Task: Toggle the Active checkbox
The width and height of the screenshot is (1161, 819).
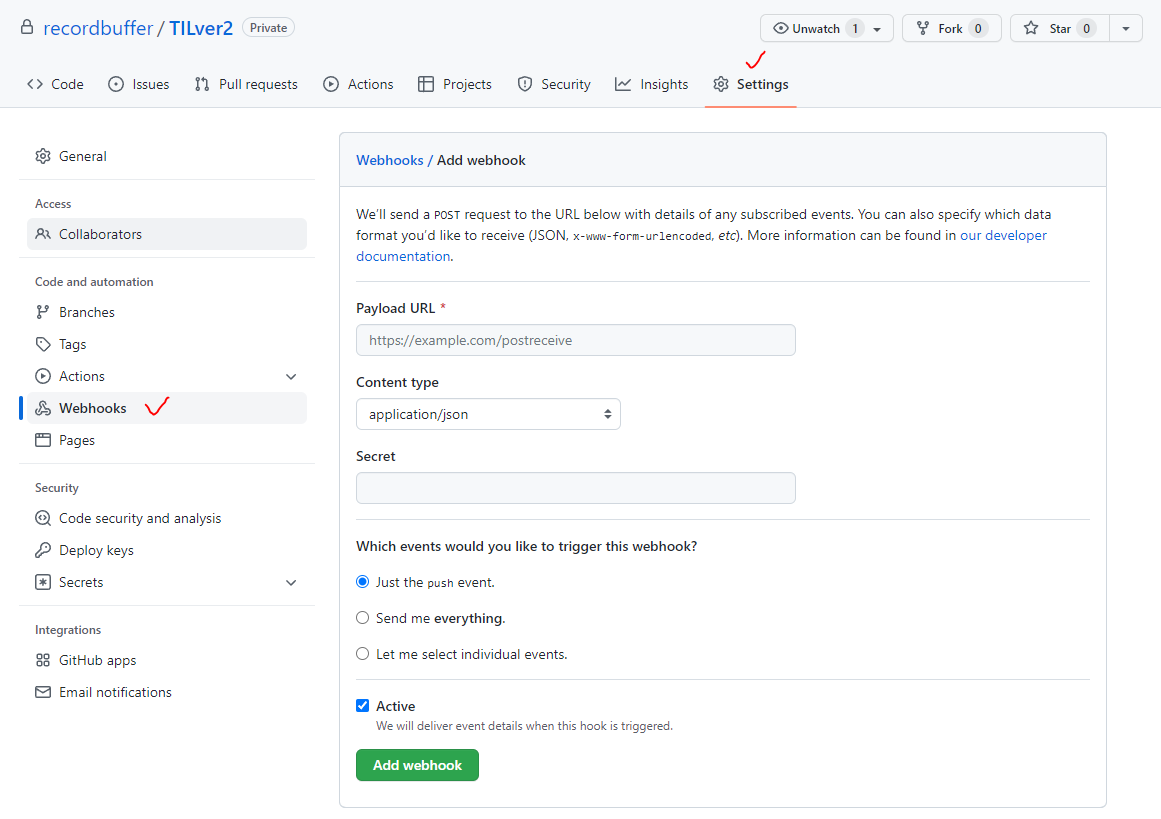Action: [362, 706]
